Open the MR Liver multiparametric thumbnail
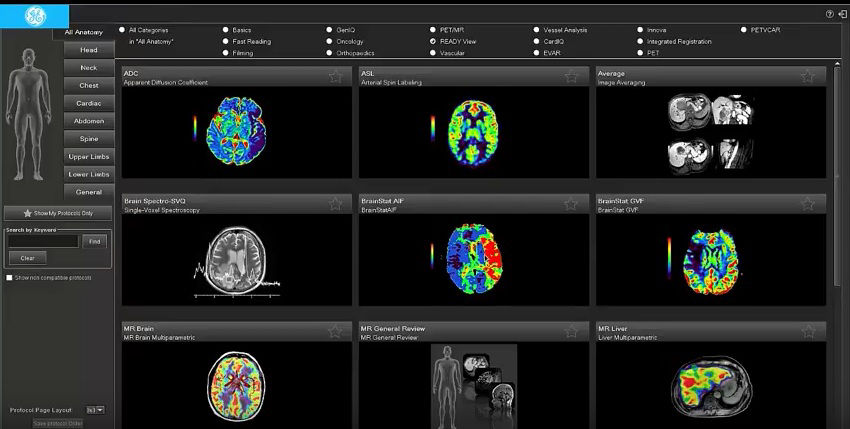Image resolution: width=850 pixels, height=429 pixels. (x=711, y=385)
